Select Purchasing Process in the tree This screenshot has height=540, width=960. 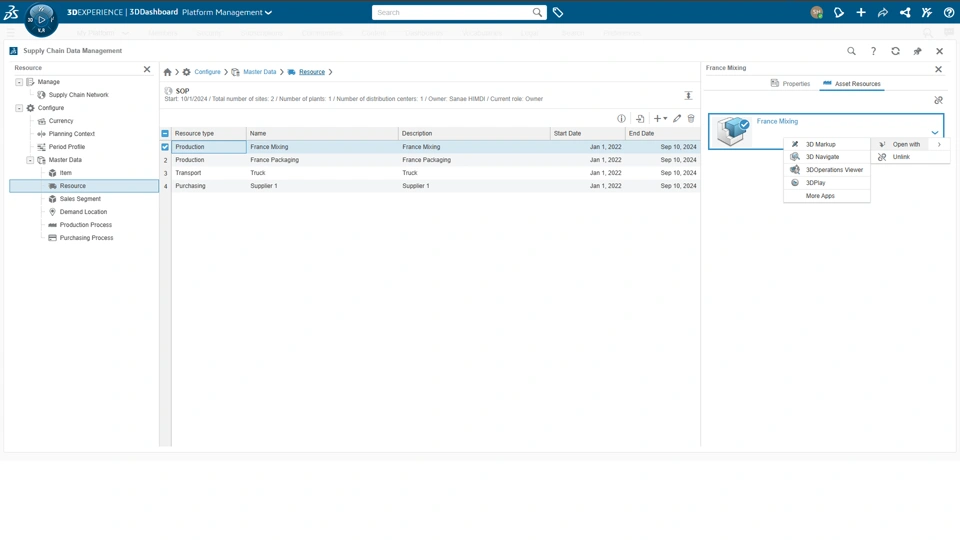coord(86,238)
